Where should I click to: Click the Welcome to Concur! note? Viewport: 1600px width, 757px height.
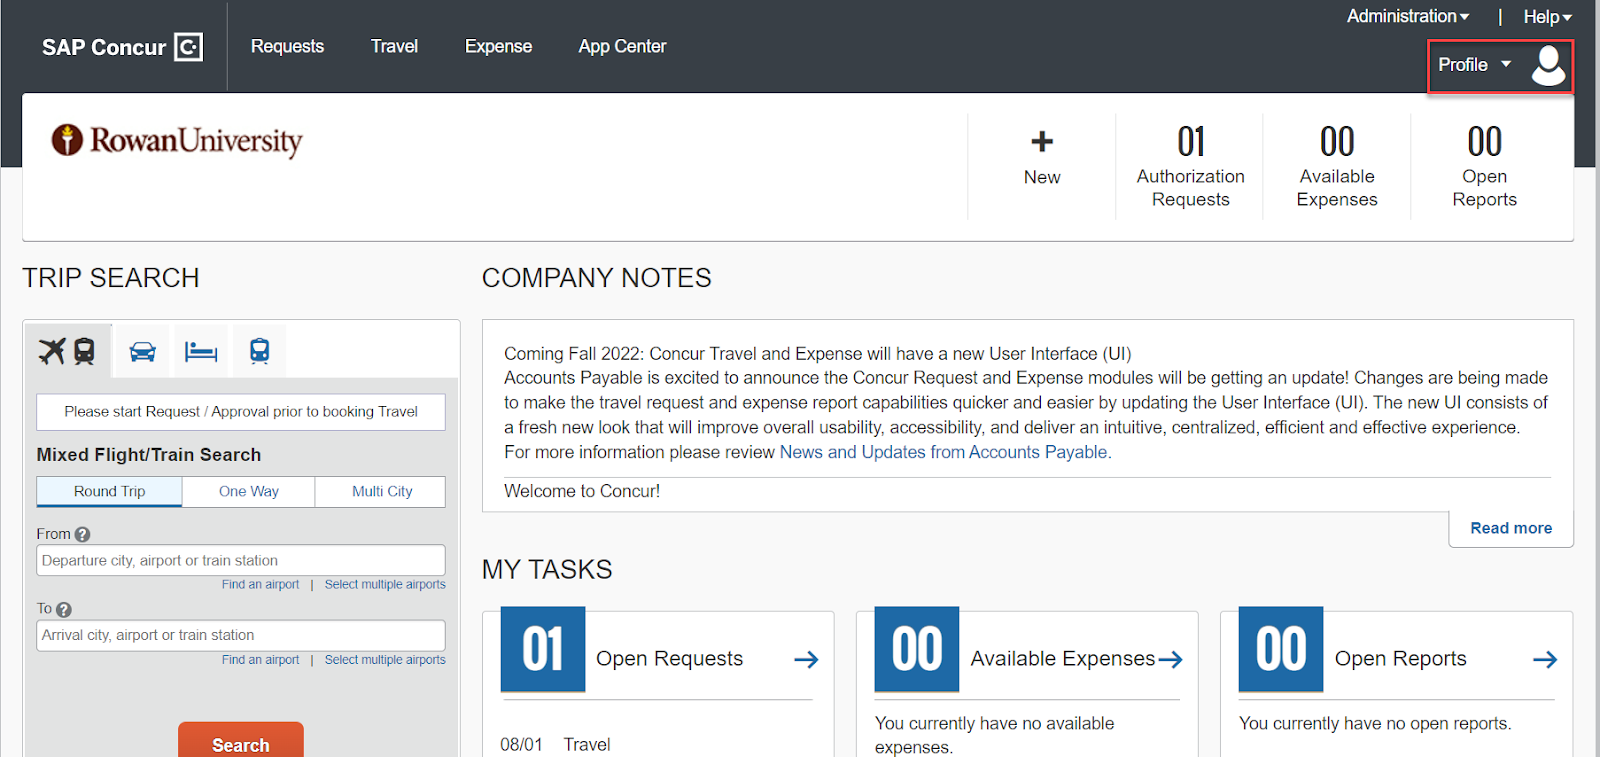[x=582, y=491]
